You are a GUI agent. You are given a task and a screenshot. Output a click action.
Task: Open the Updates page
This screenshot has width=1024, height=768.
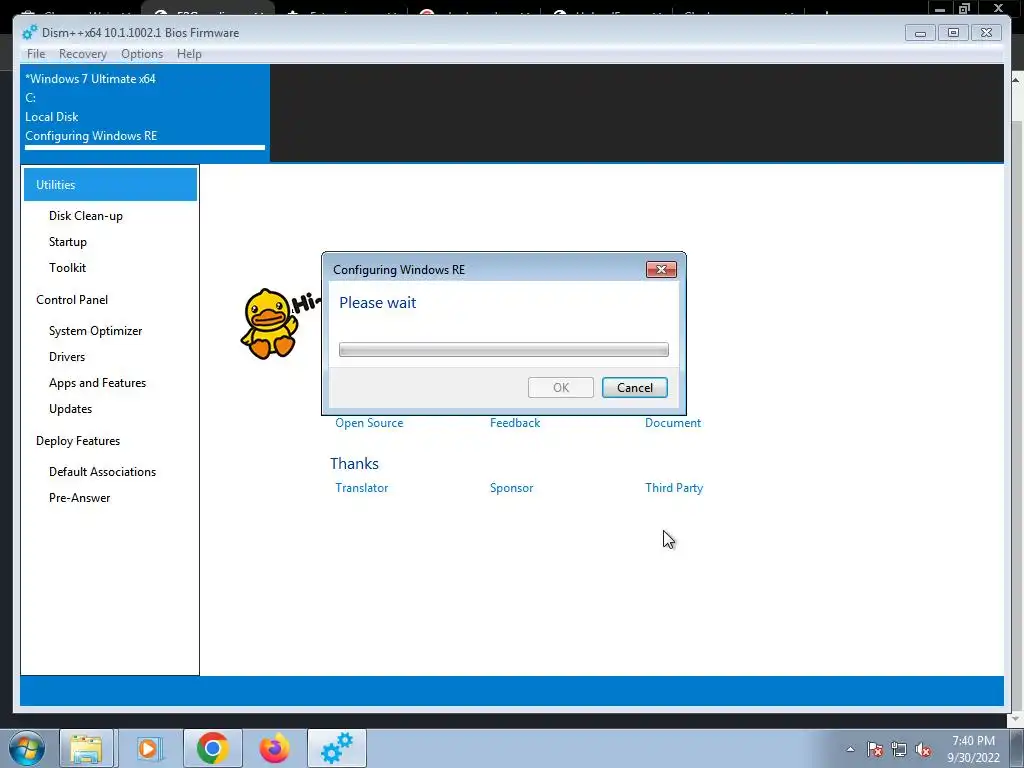[70, 409]
